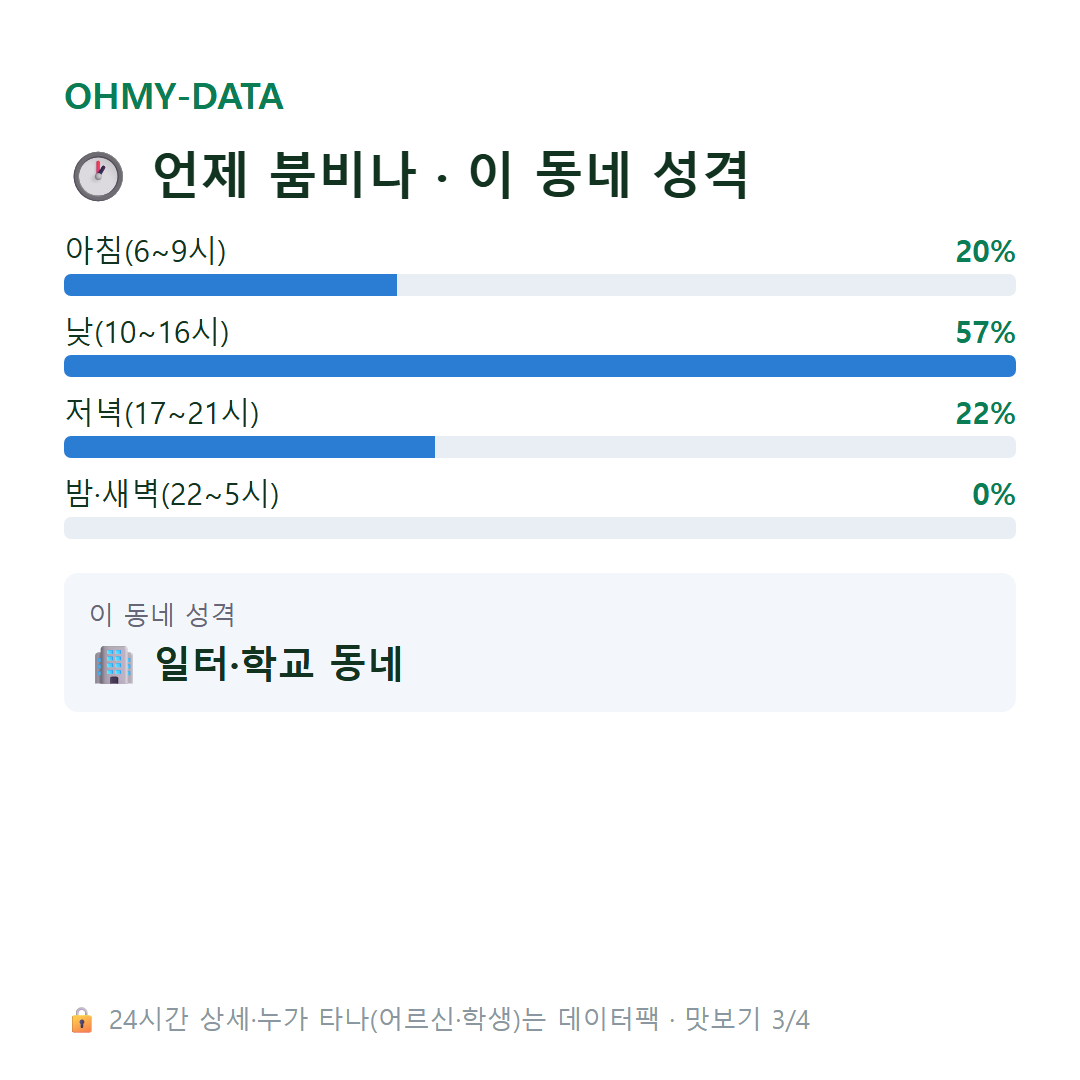Click the 아침 progress bar
Viewport: 1080px width, 1080px height.
tap(540, 285)
